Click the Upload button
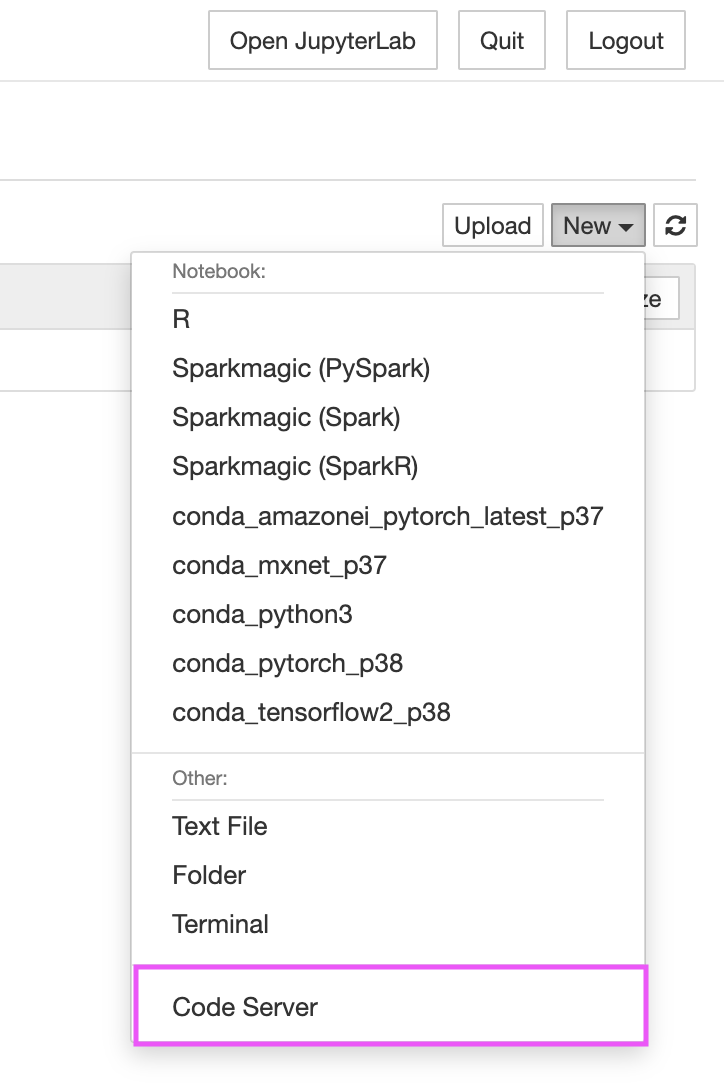Viewport: 724px width, 1088px height. coord(493,225)
